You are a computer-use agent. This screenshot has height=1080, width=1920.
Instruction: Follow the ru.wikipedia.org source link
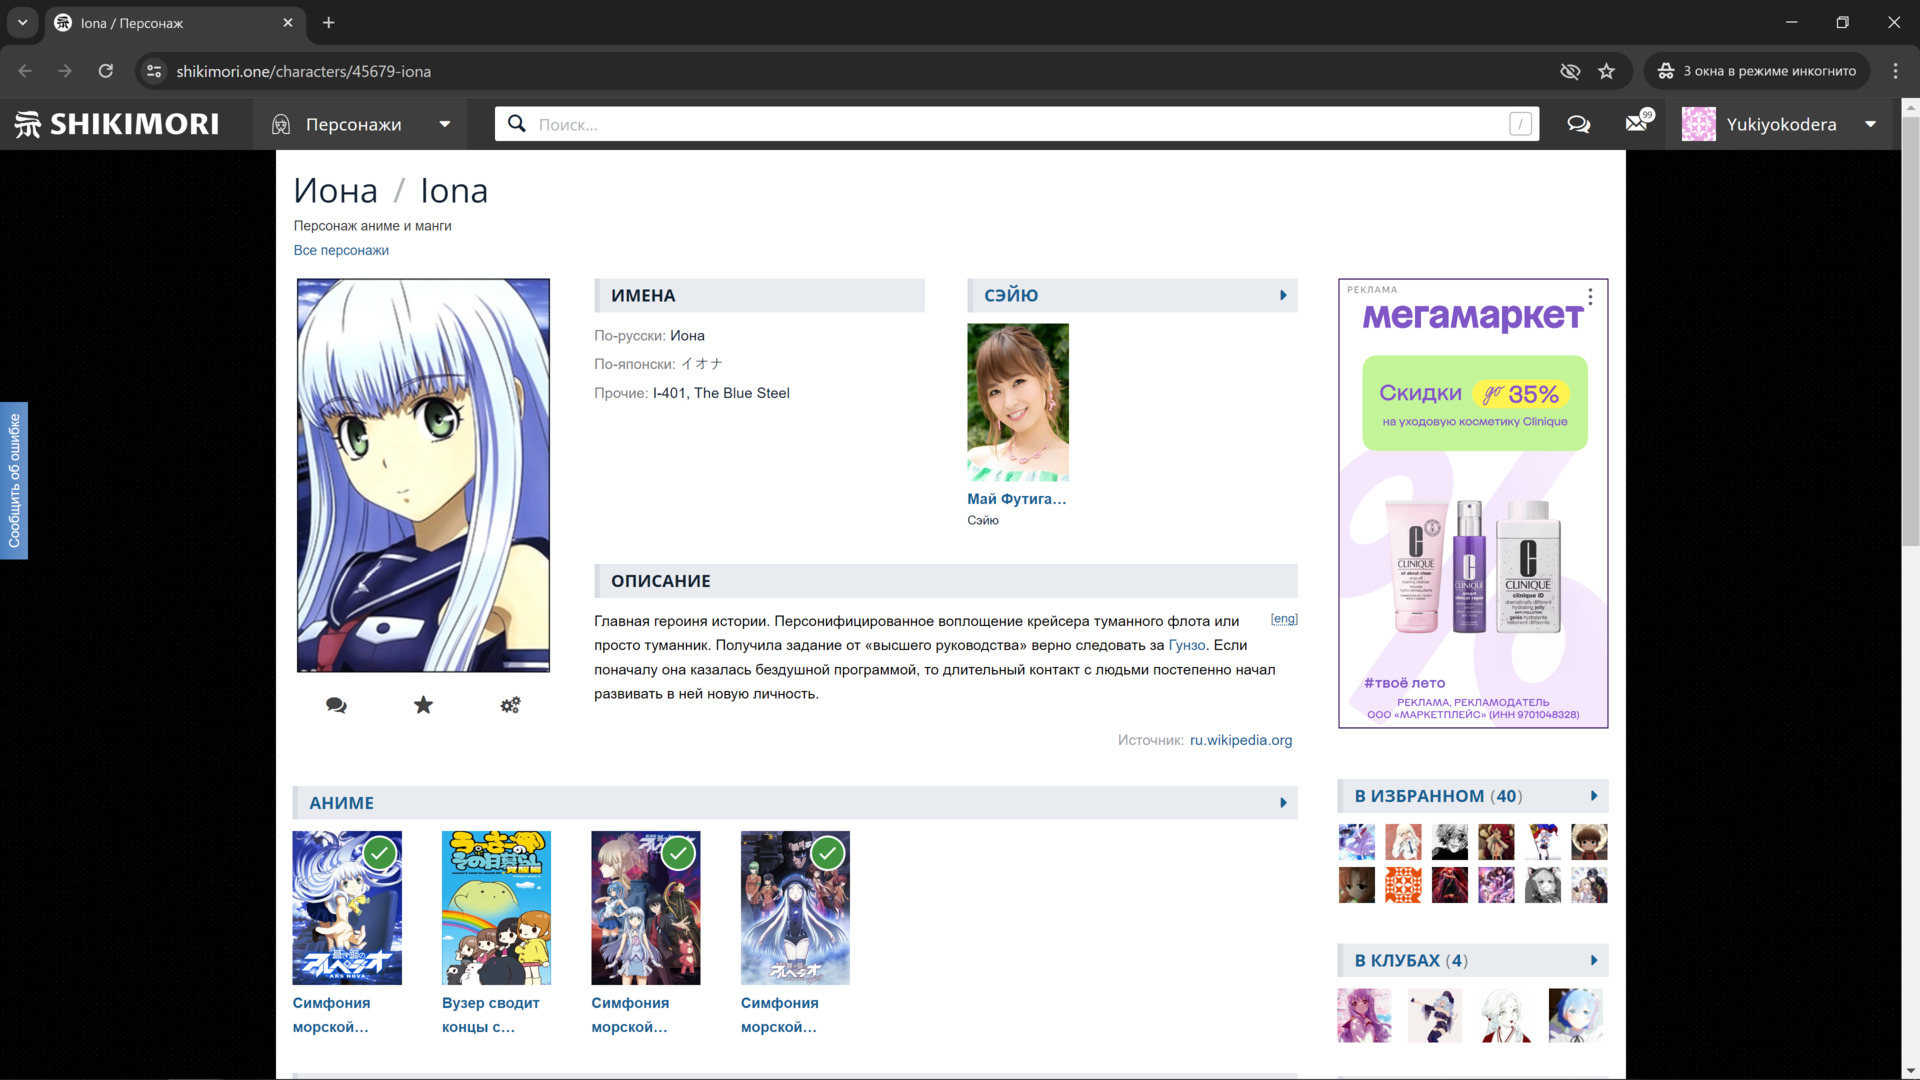(x=1240, y=740)
